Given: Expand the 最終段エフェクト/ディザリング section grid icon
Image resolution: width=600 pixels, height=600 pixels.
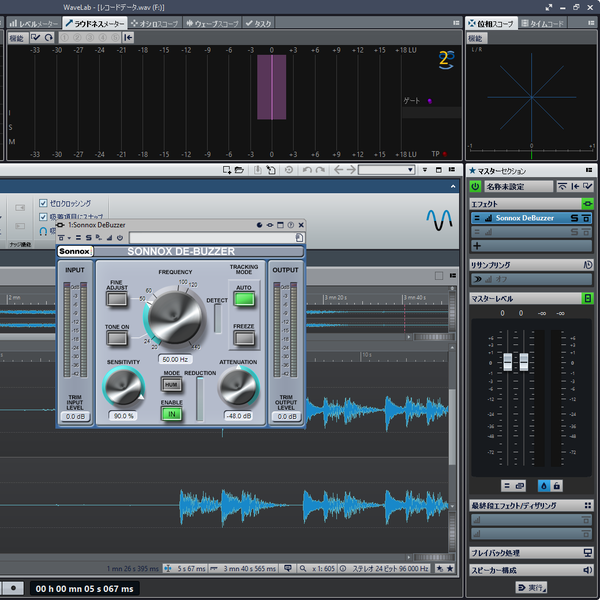Looking at the screenshot, I should pyautogui.click(x=588, y=505).
